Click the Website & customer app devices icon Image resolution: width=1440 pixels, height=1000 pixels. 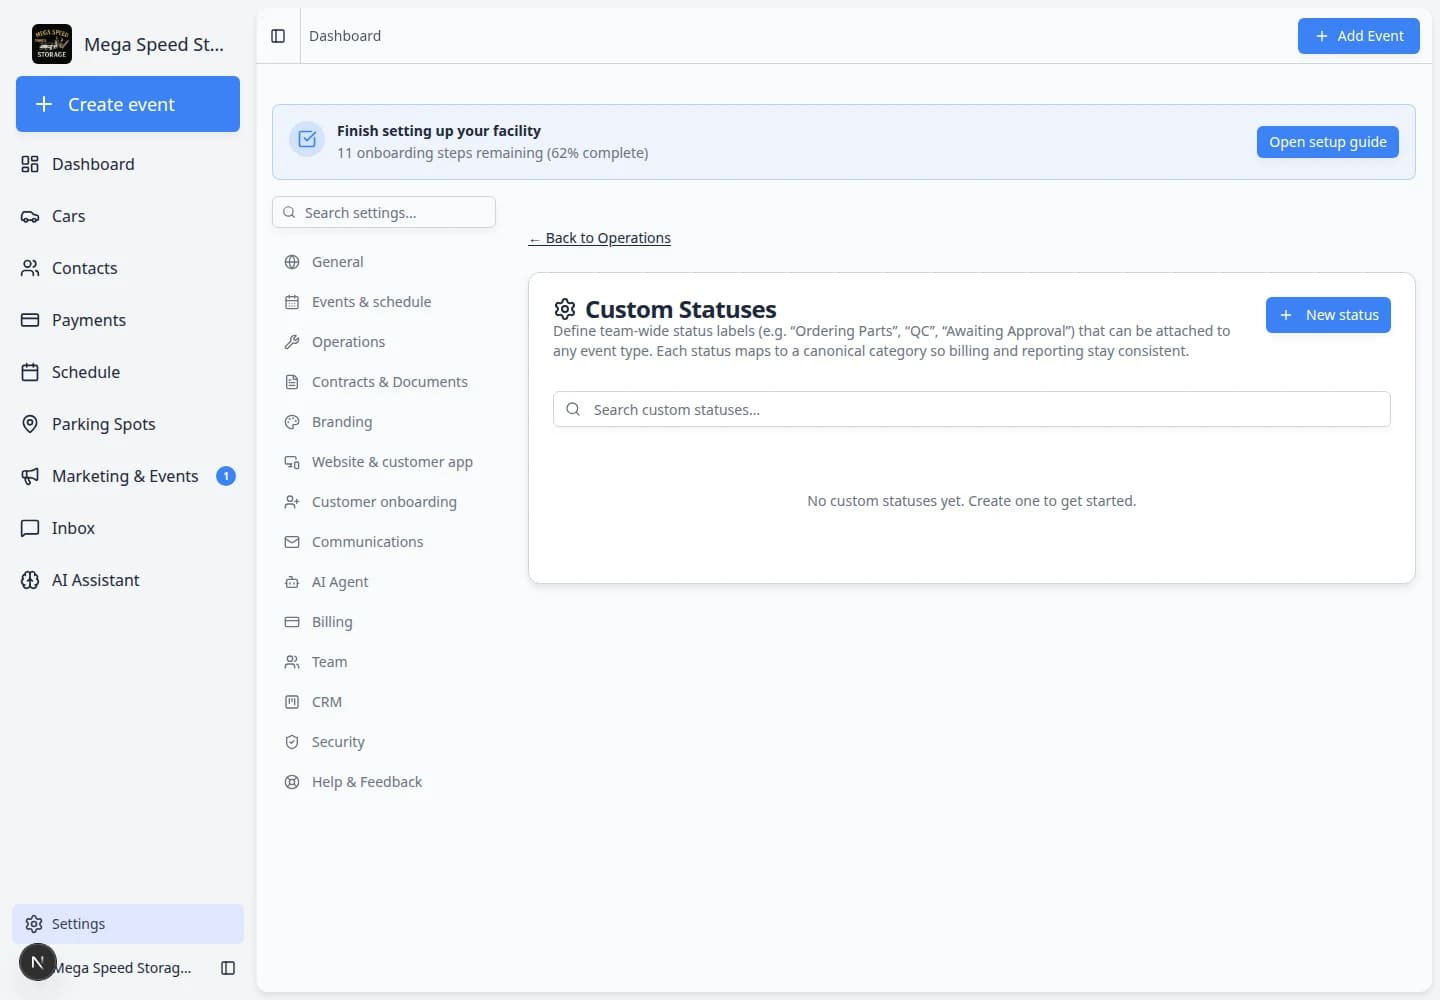(292, 462)
